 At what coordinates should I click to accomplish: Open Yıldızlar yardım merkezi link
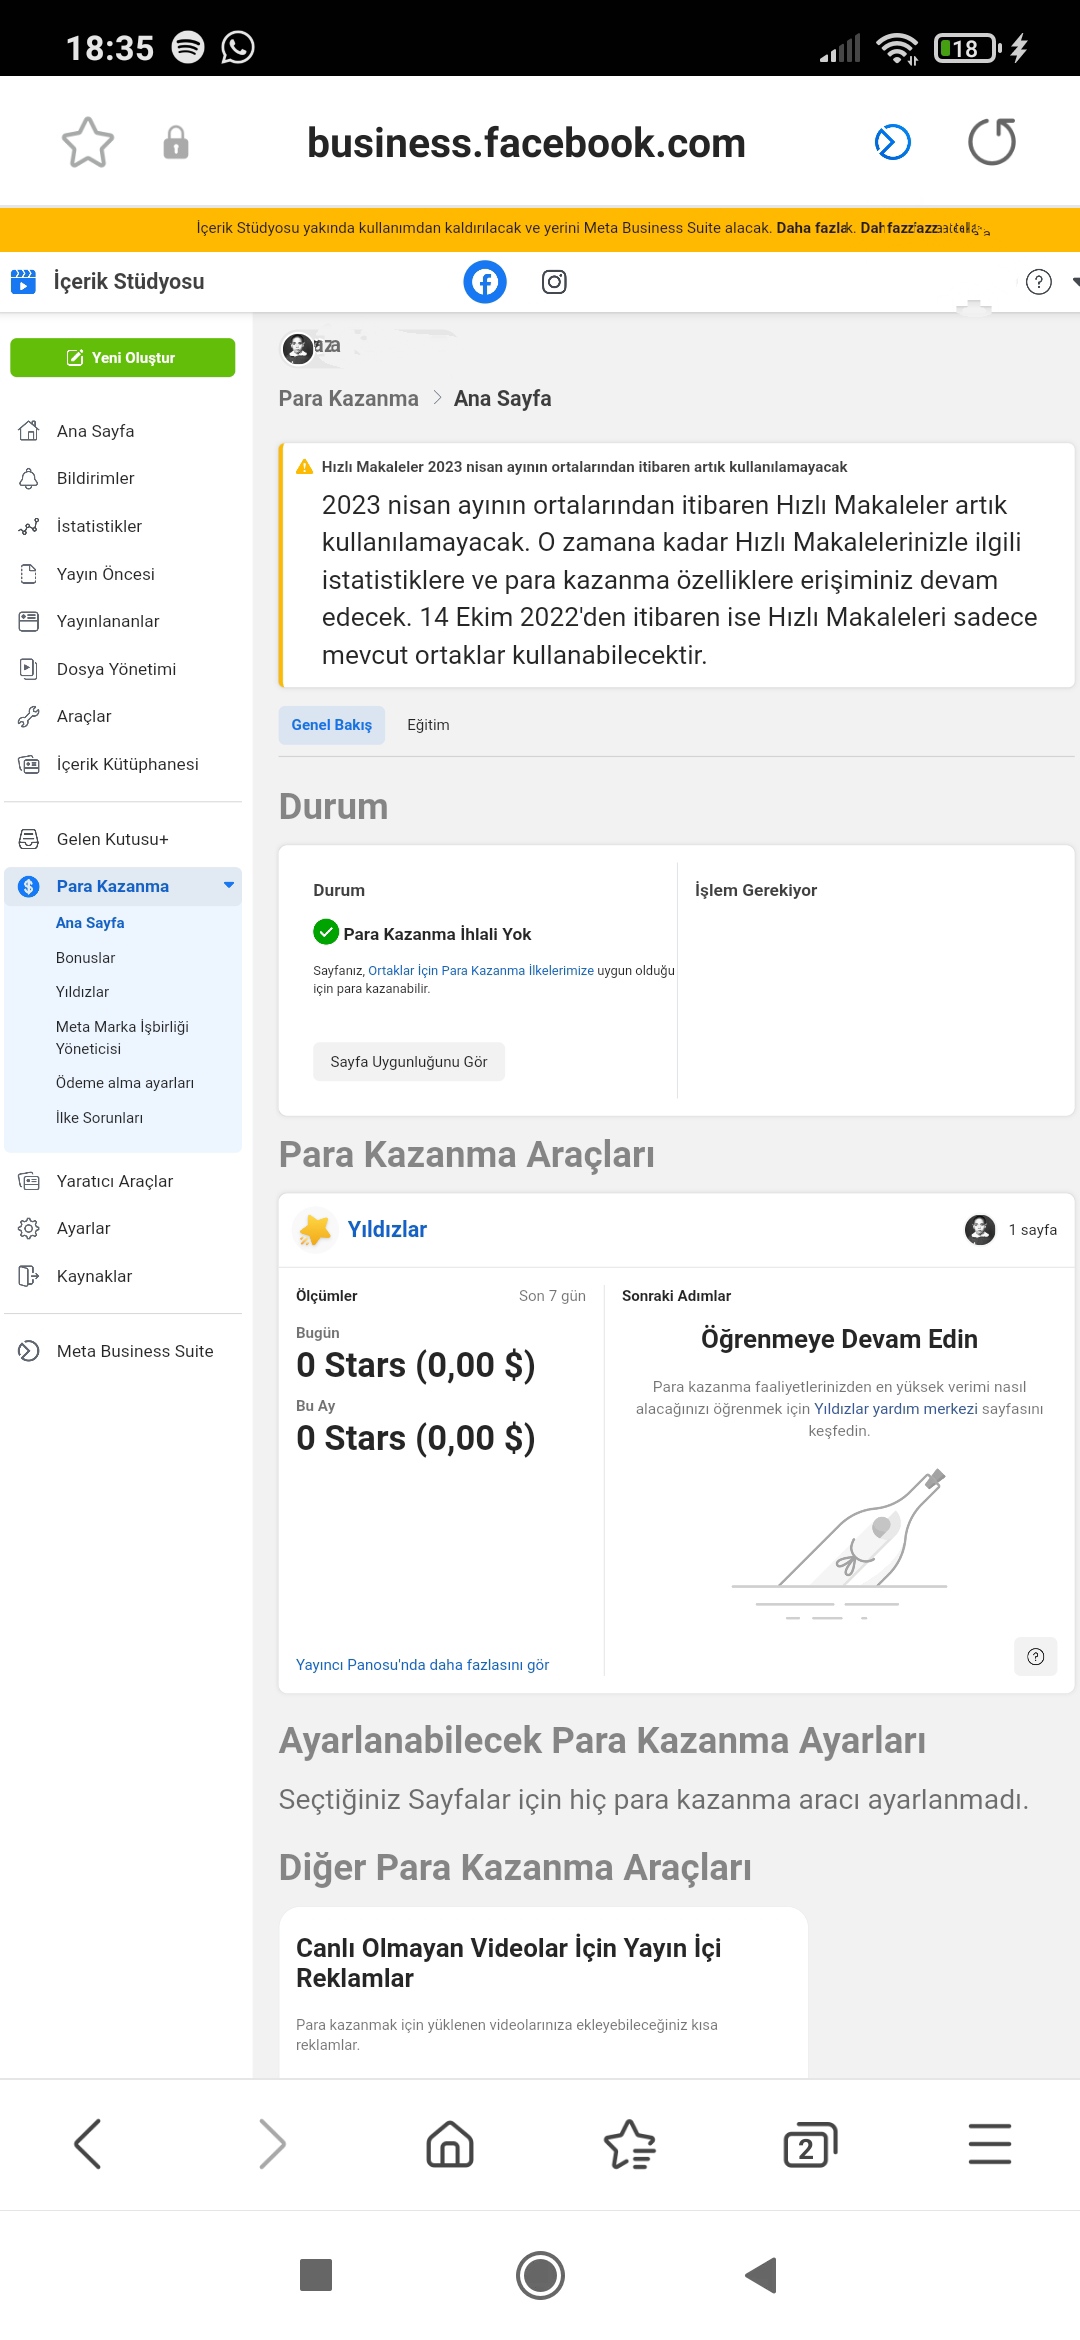point(896,1408)
